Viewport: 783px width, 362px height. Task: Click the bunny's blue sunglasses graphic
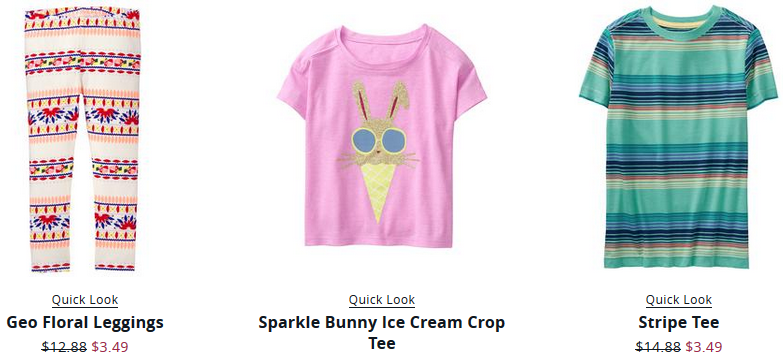pos(379,140)
